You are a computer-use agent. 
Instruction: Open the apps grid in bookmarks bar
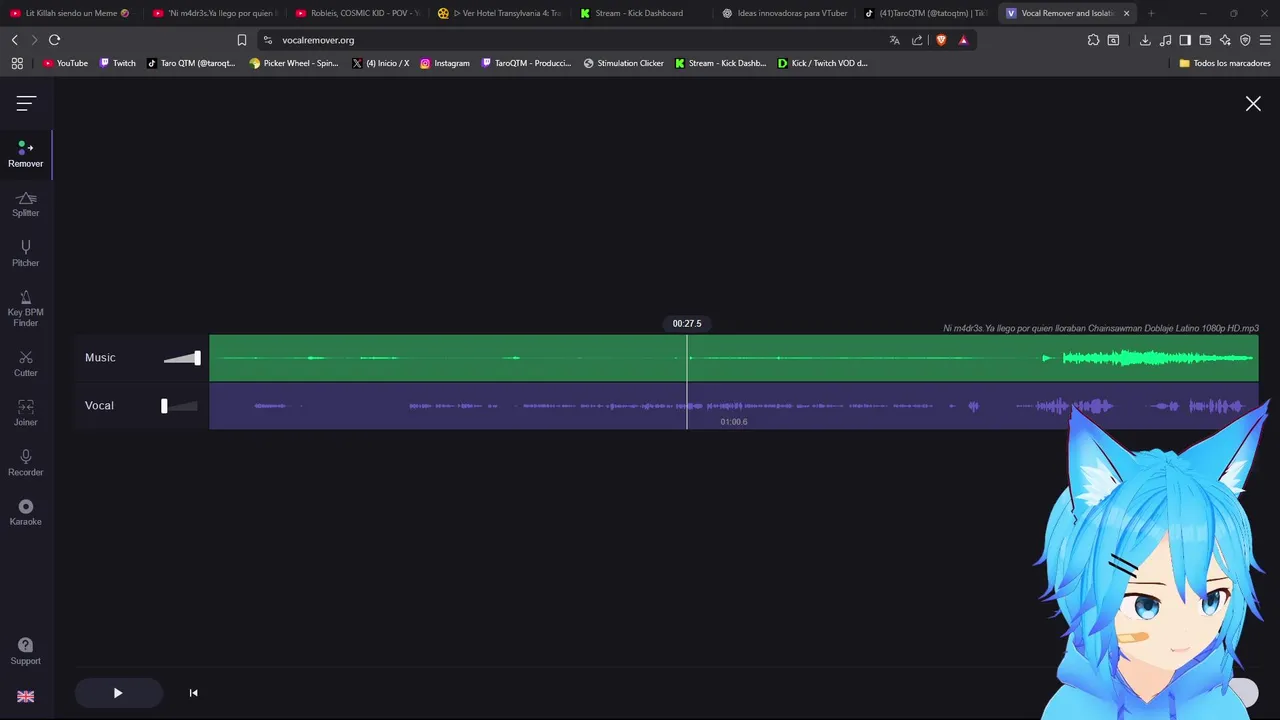(17, 63)
